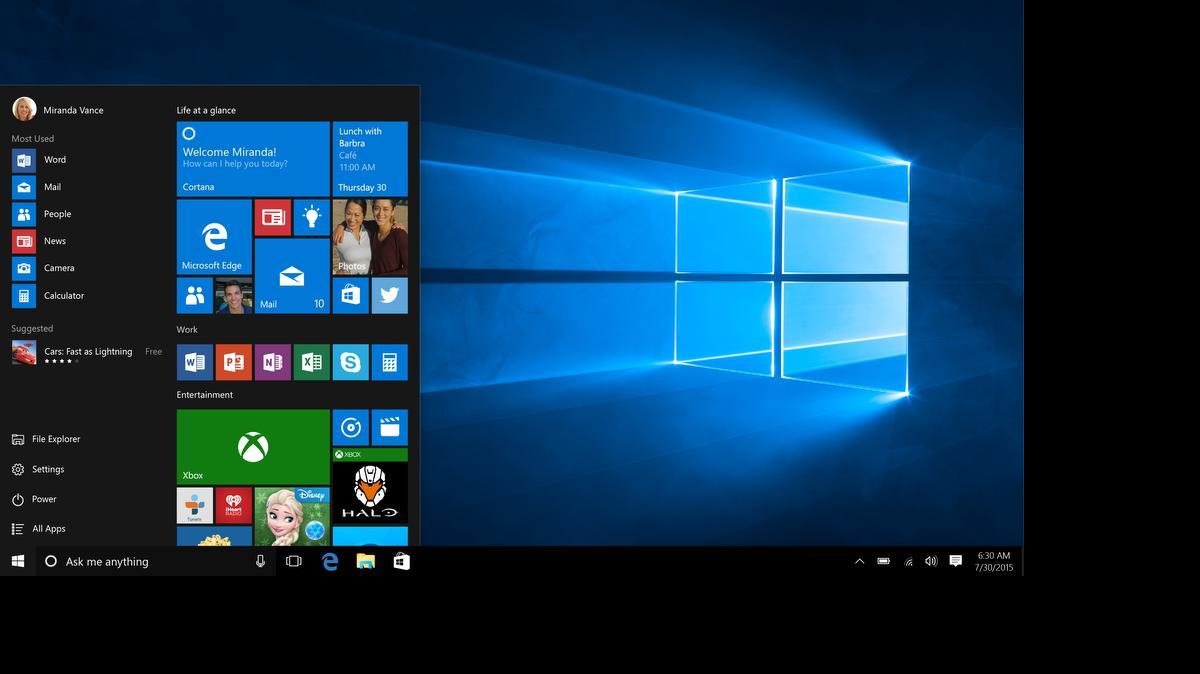Show hidden system tray icons
1200x674 pixels.
click(859, 561)
